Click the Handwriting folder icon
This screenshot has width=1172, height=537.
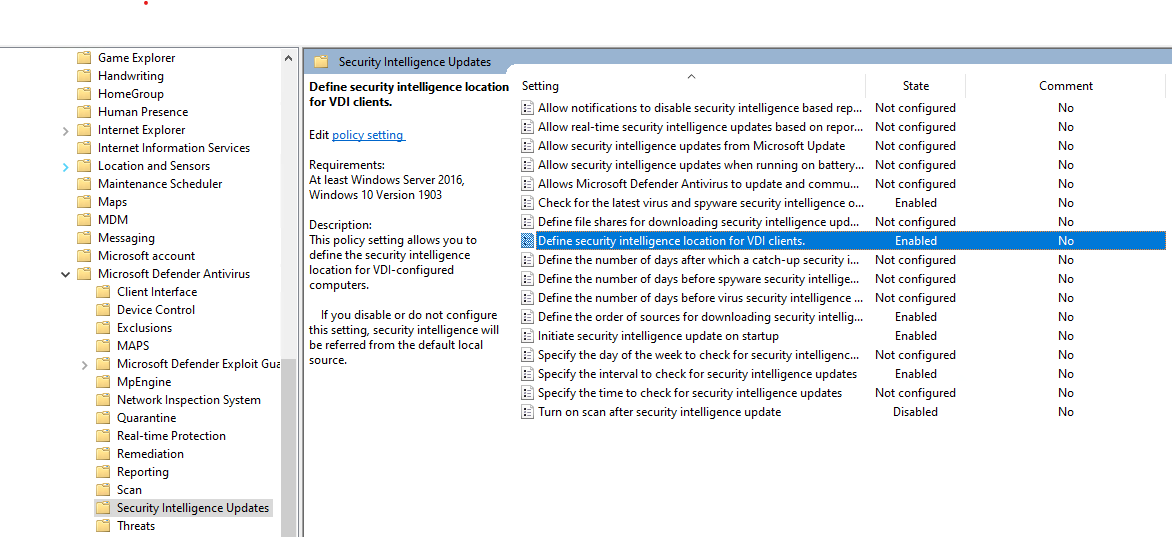pyautogui.click(x=84, y=76)
